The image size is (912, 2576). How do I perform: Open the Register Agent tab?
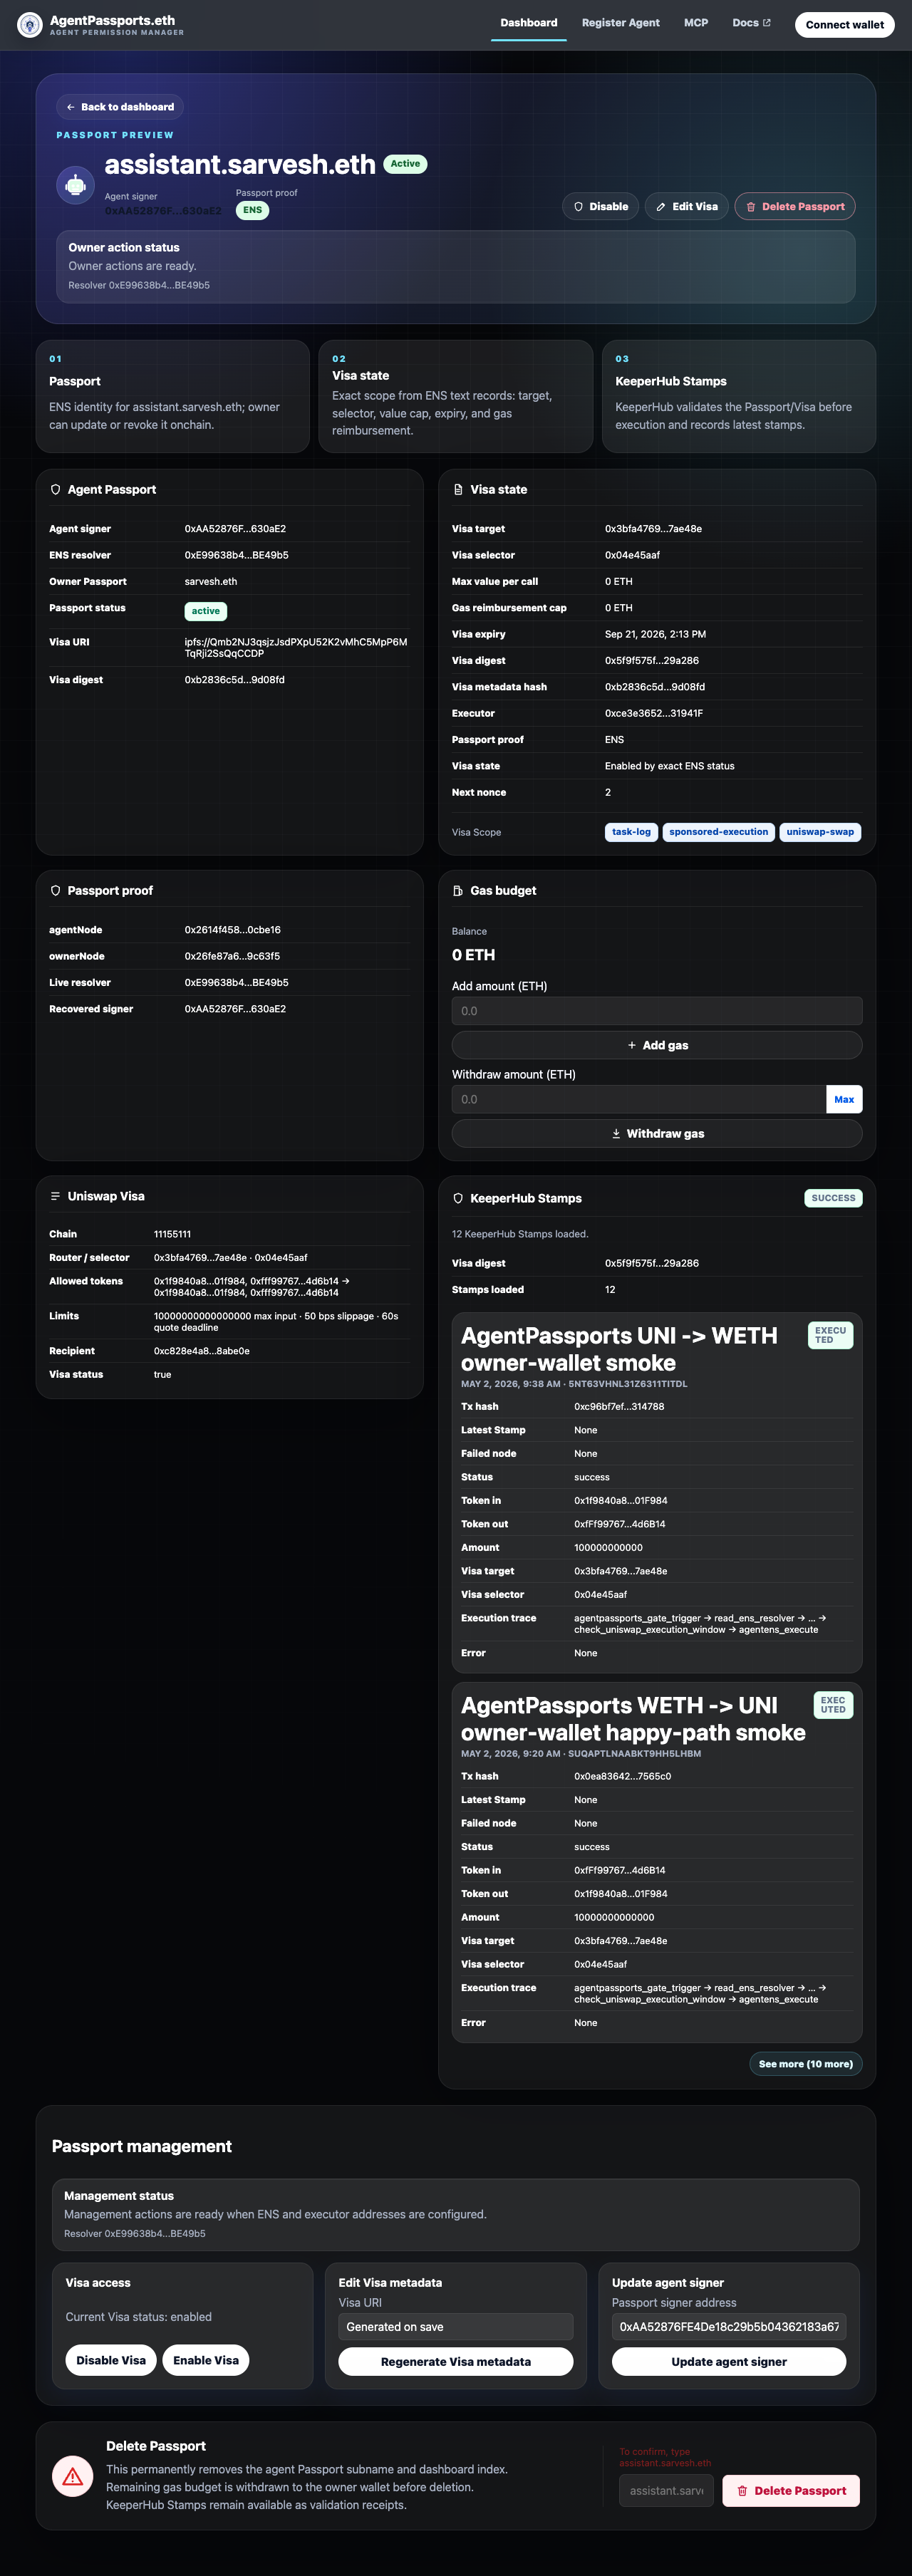621,23
